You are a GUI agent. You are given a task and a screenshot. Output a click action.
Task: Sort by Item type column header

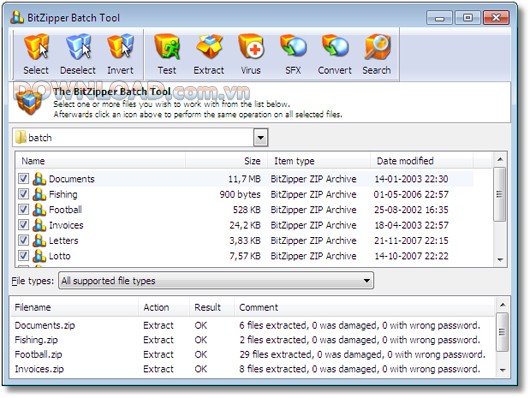coord(319,161)
